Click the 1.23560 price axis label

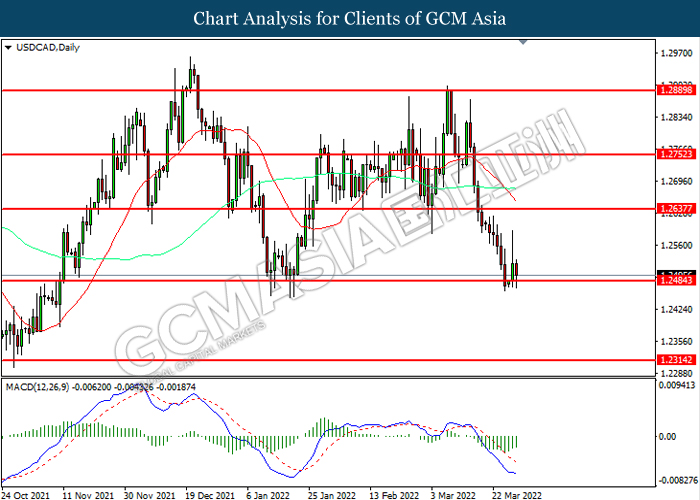676,341
